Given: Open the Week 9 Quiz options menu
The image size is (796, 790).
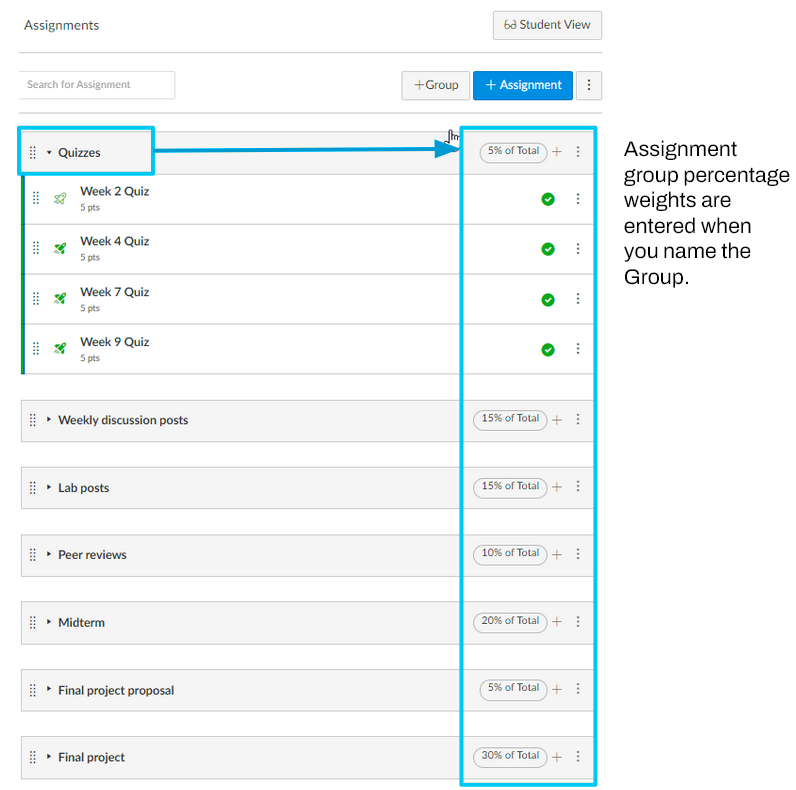Looking at the screenshot, I should point(577,349).
